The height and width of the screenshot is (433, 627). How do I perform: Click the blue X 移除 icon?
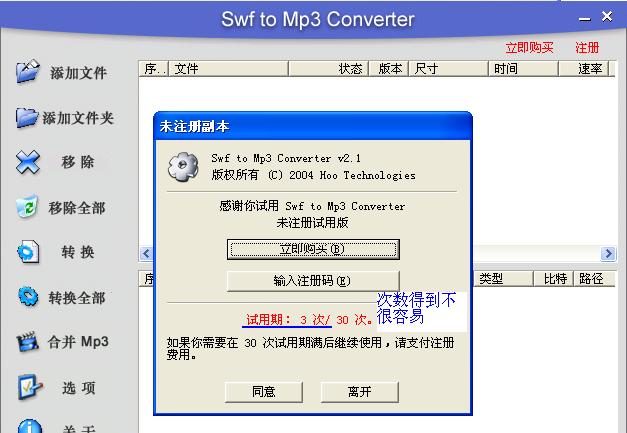tap(28, 162)
